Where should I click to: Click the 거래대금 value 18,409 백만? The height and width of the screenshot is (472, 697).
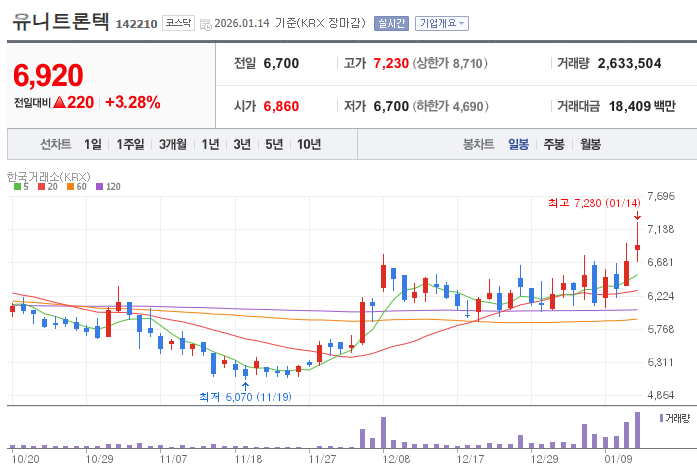tap(642, 106)
